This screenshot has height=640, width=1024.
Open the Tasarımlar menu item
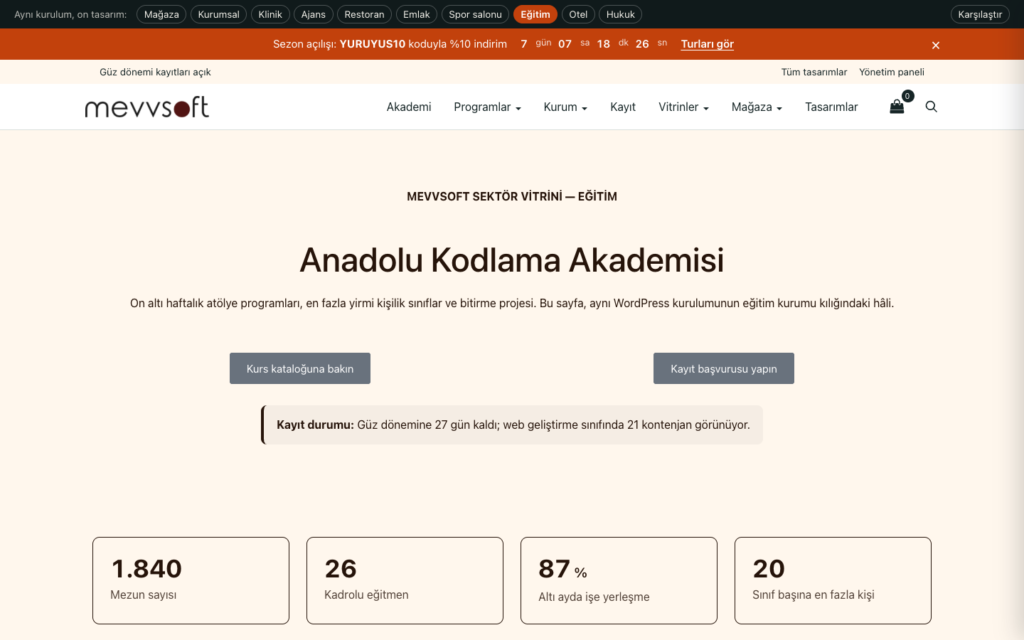point(831,106)
